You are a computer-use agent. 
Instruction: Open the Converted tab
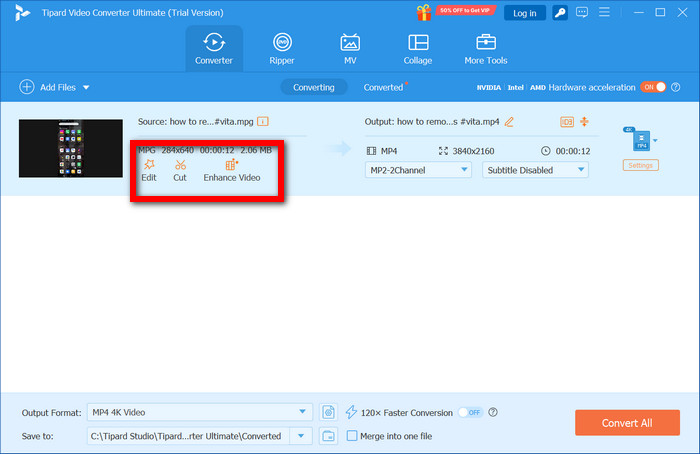tap(383, 87)
